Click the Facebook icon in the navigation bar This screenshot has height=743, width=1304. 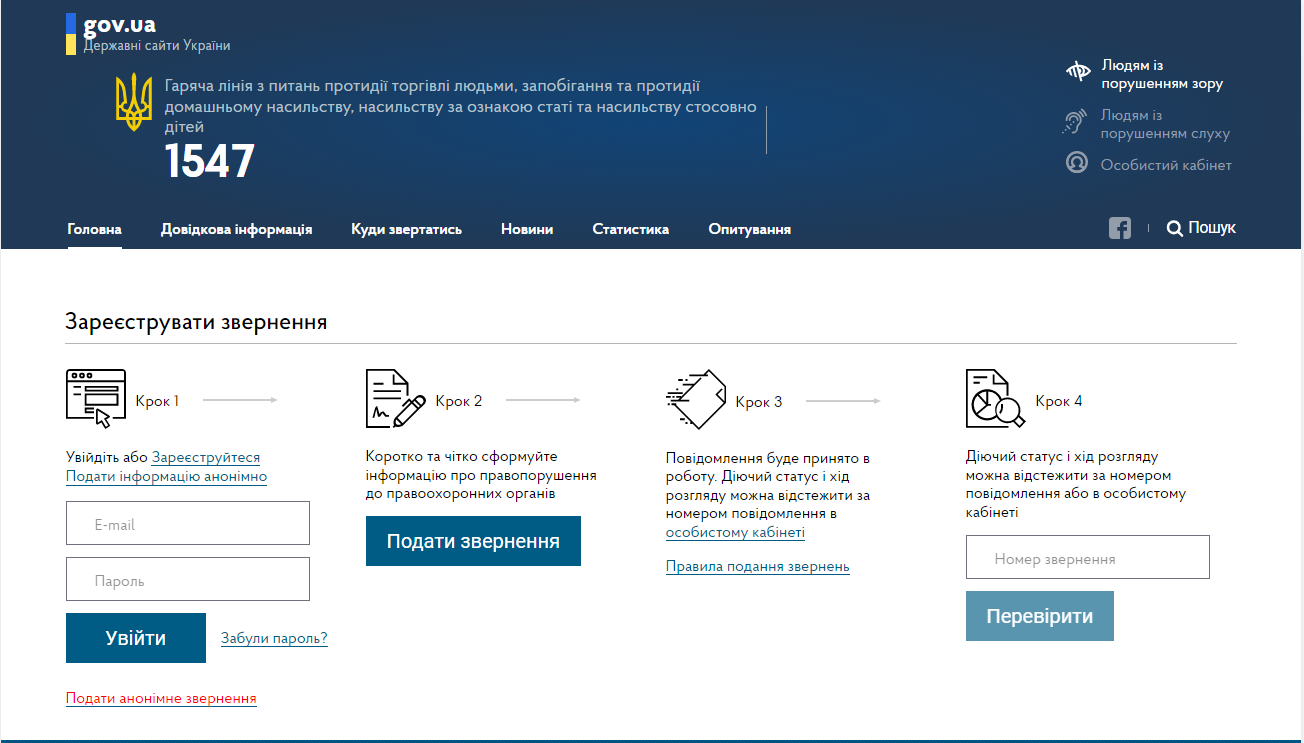pyautogui.click(x=1119, y=228)
